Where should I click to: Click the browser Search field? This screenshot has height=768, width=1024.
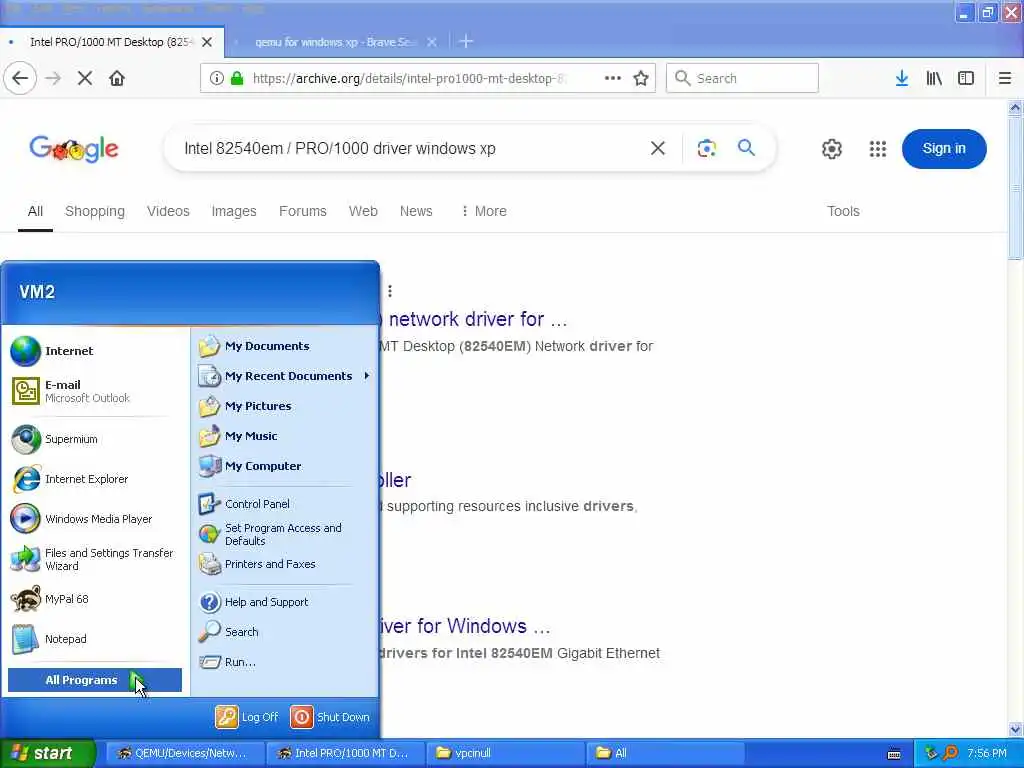click(742, 78)
